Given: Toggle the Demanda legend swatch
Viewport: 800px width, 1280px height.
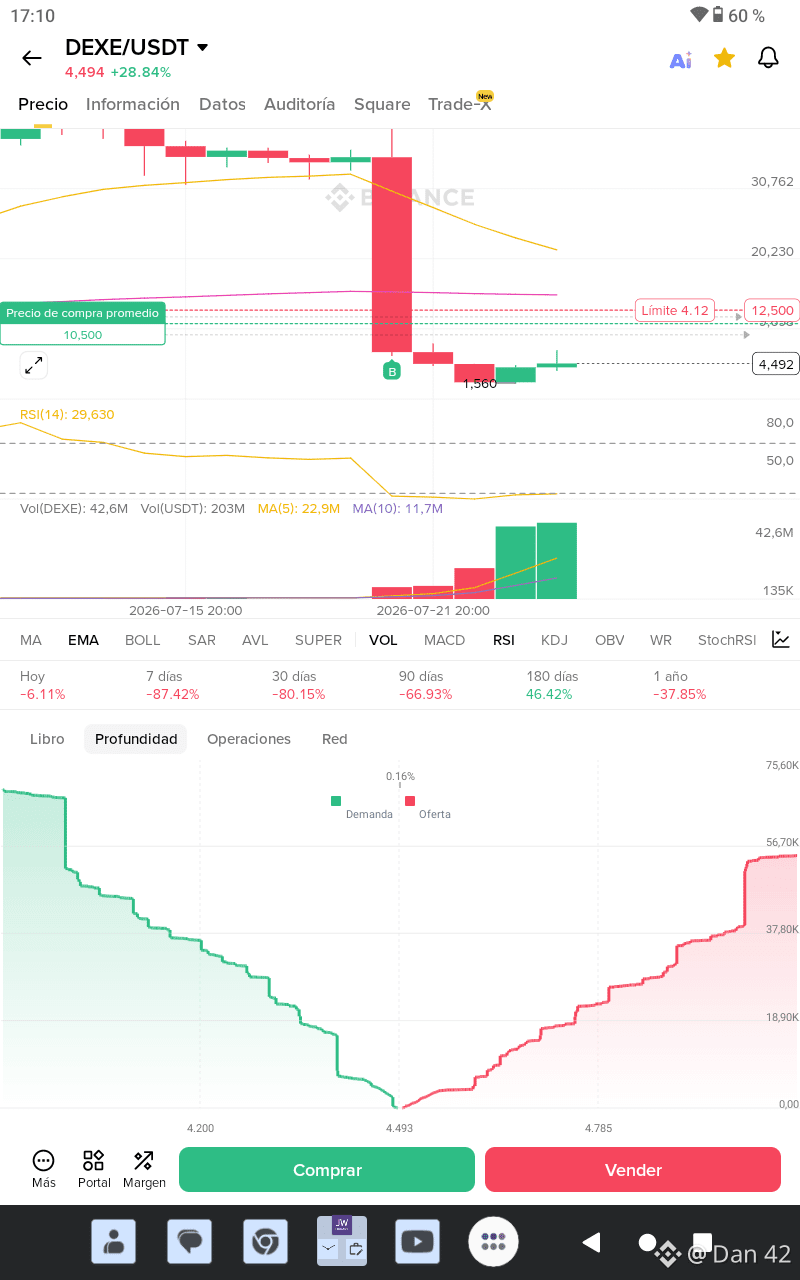Looking at the screenshot, I should (x=336, y=800).
